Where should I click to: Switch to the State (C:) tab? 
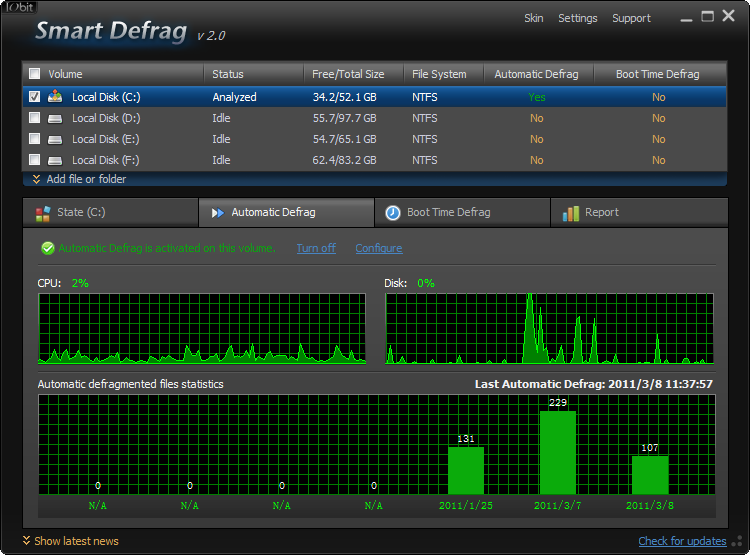[110, 212]
